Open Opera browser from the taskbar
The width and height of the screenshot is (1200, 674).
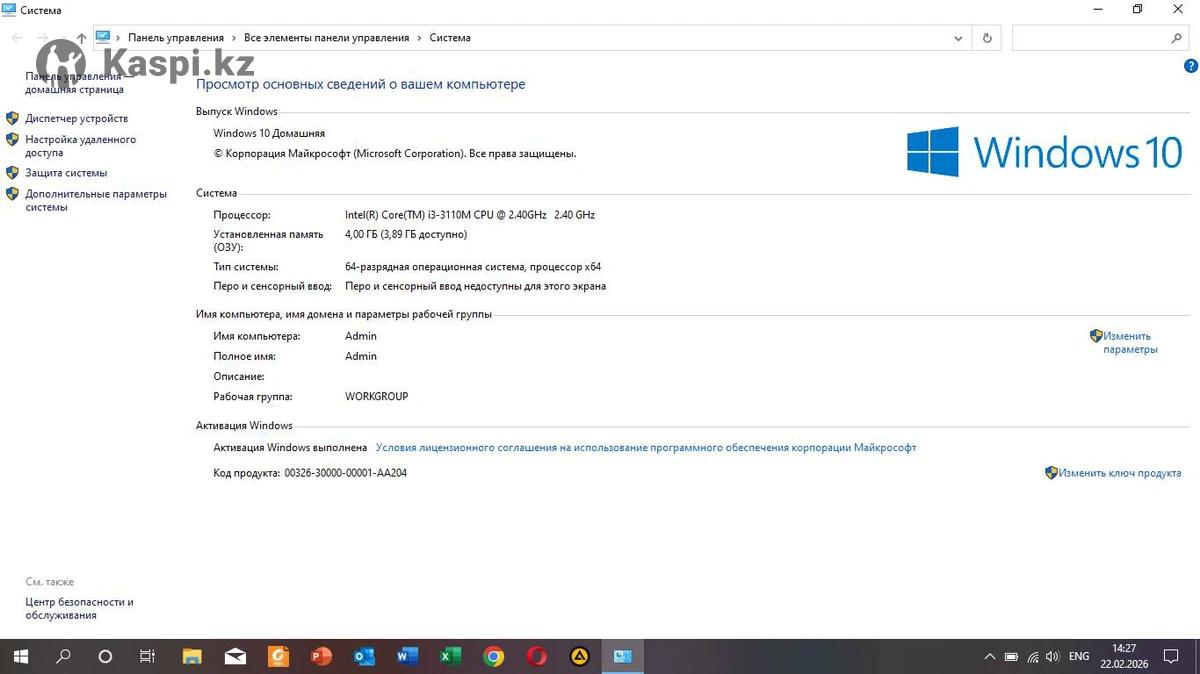pyautogui.click(x=537, y=657)
